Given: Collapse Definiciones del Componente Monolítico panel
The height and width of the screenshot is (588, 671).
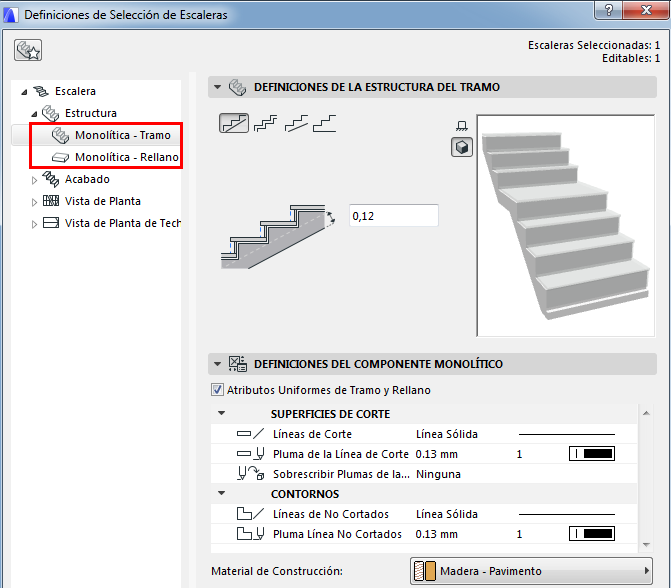Looking at the screenshot, I should pyautogui.click(x=217, y=364).
